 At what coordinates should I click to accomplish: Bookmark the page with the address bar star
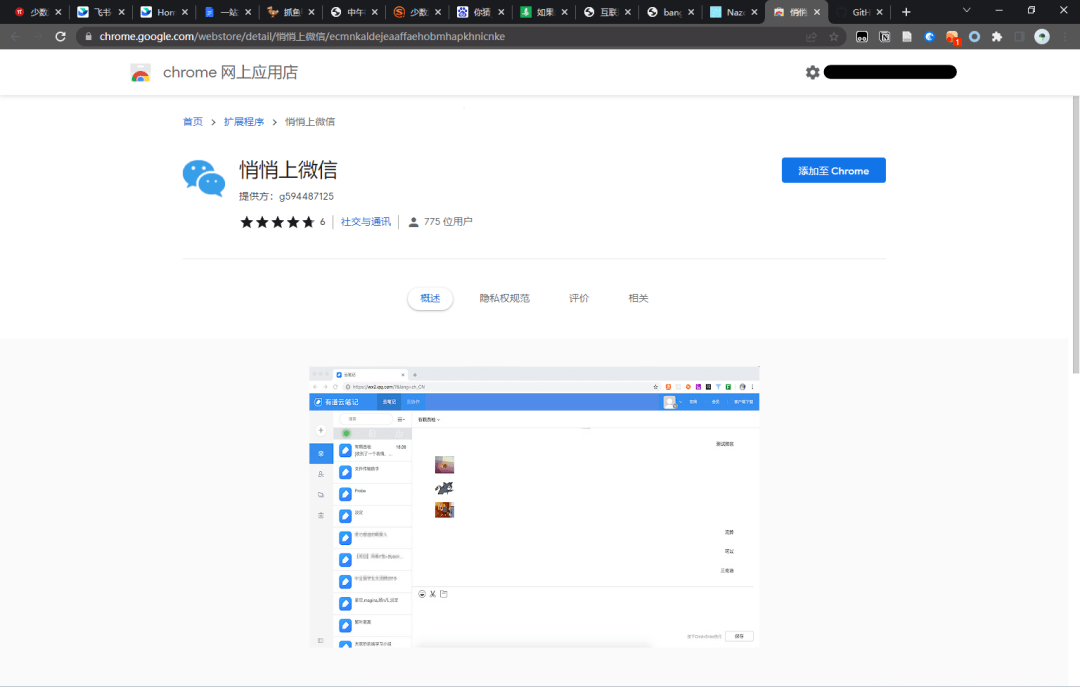pos(834,35)
